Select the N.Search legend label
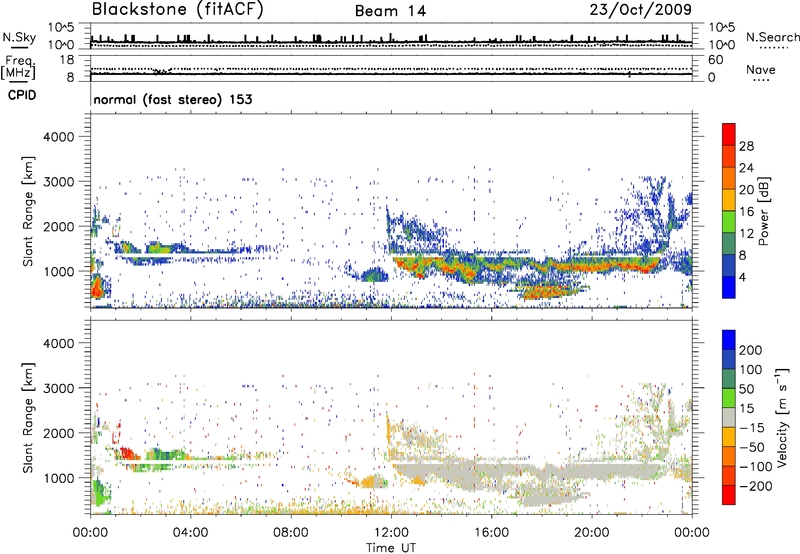The width and height of the screenshot is (800, 554). [772, 37]
